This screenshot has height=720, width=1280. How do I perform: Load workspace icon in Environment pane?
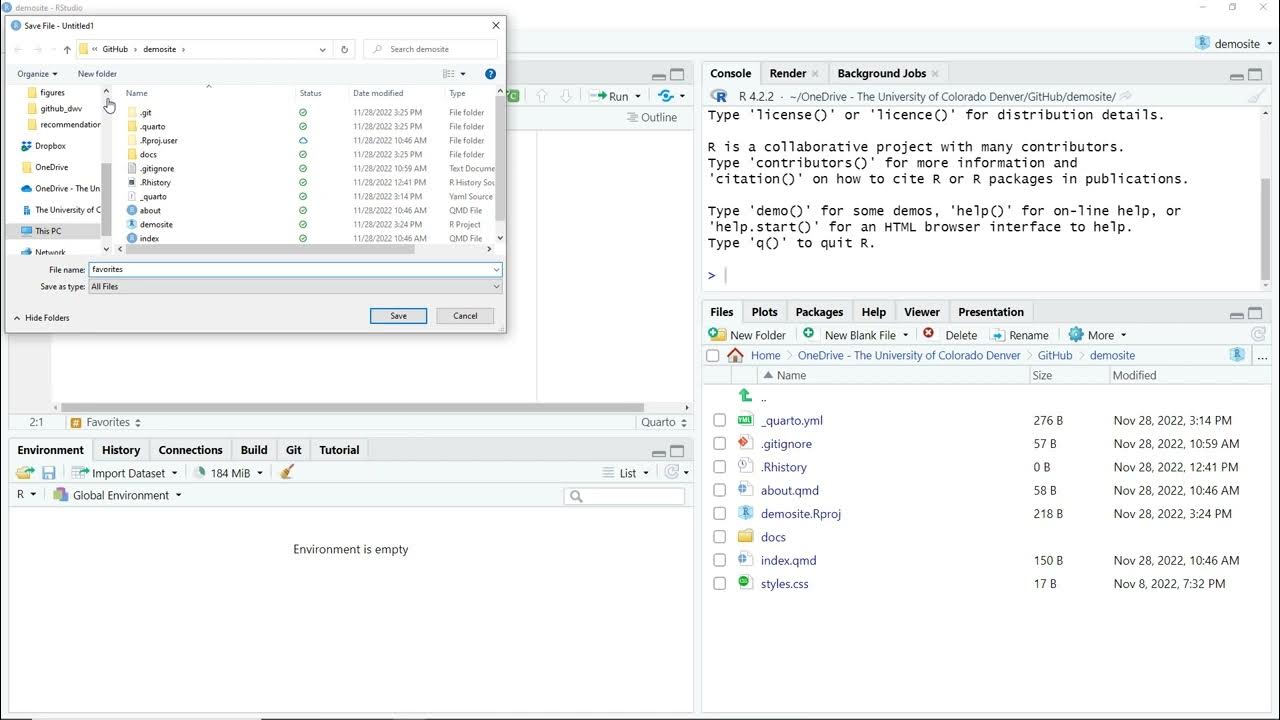point(26,473)
